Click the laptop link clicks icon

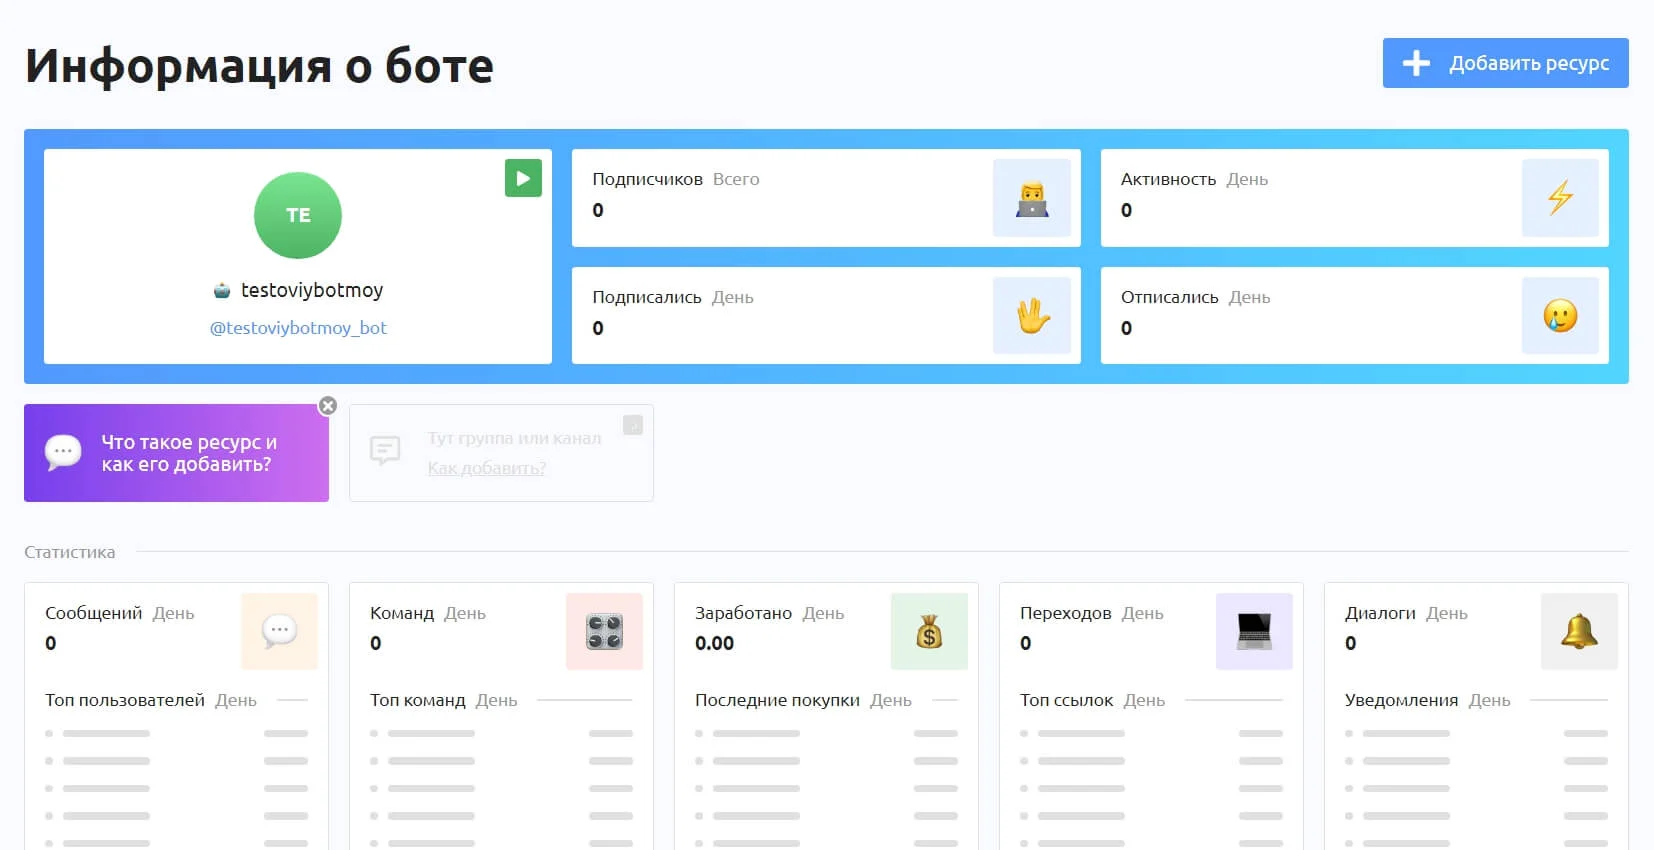(1254, 631)
